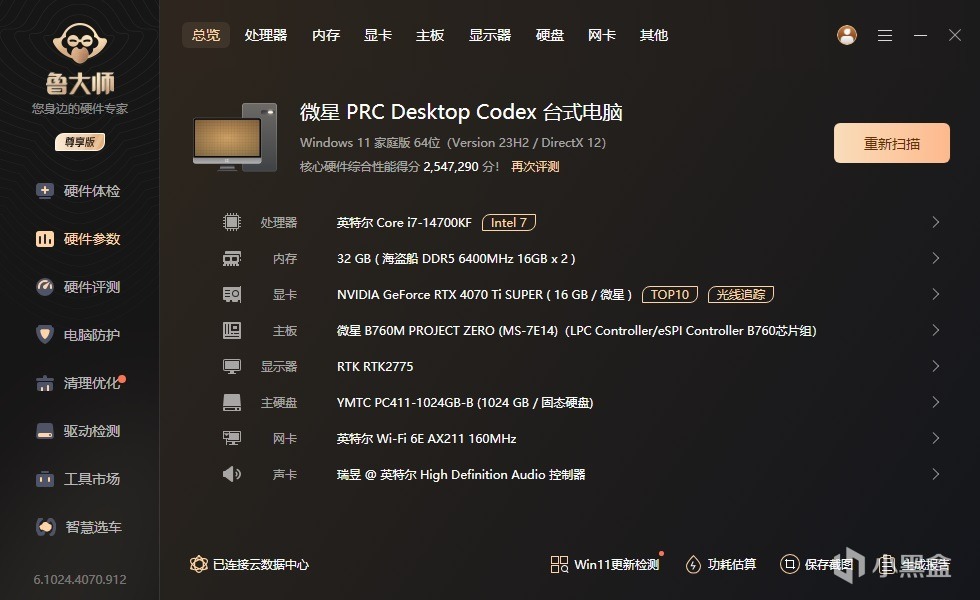Click the 显卡 graphics card icon
The width and height of the screenshot is (980, 600).
pos(232,294)
